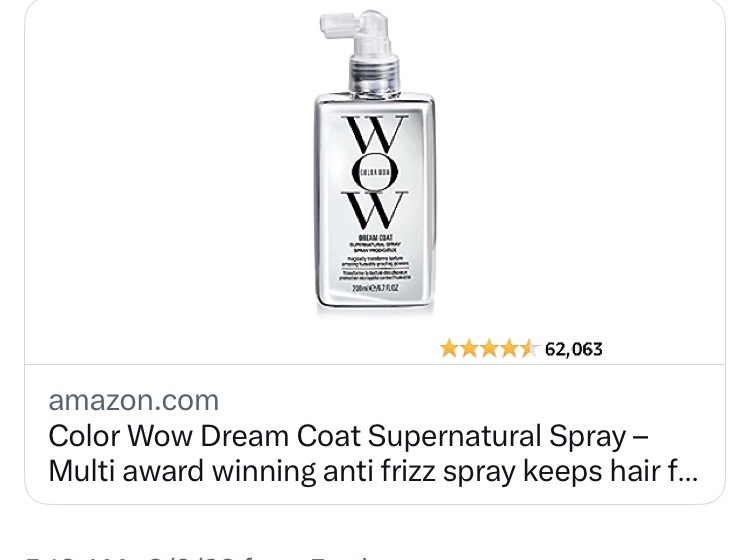
Task: Click the third gold star in the rating
Action: (x=489, y=349)
